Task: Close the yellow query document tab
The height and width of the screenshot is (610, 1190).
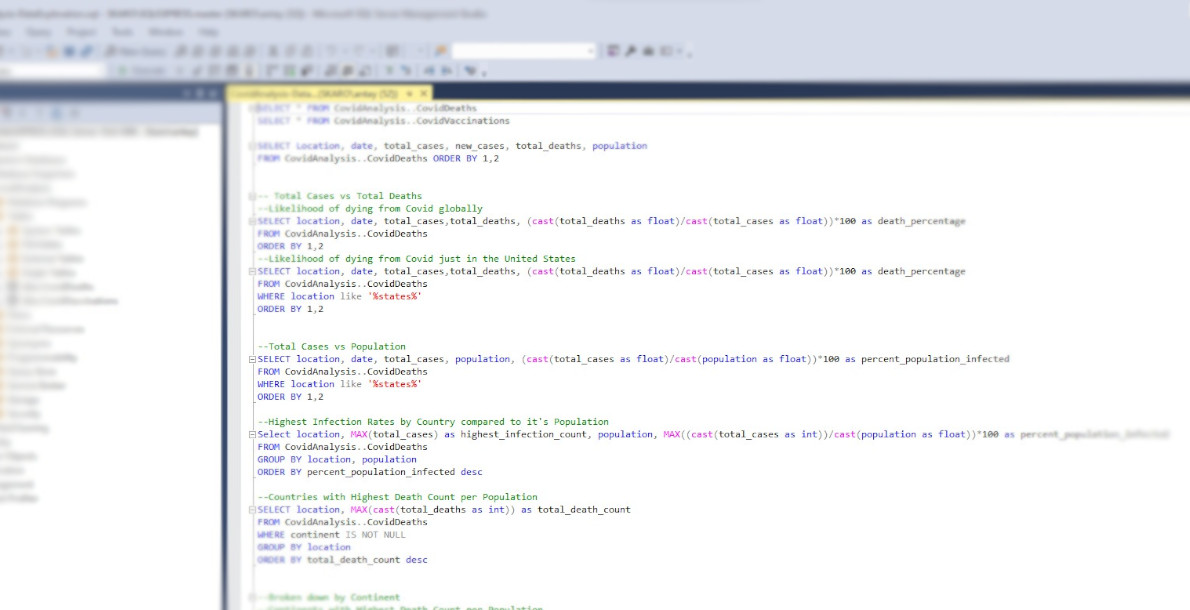Action: coord(424,93)
